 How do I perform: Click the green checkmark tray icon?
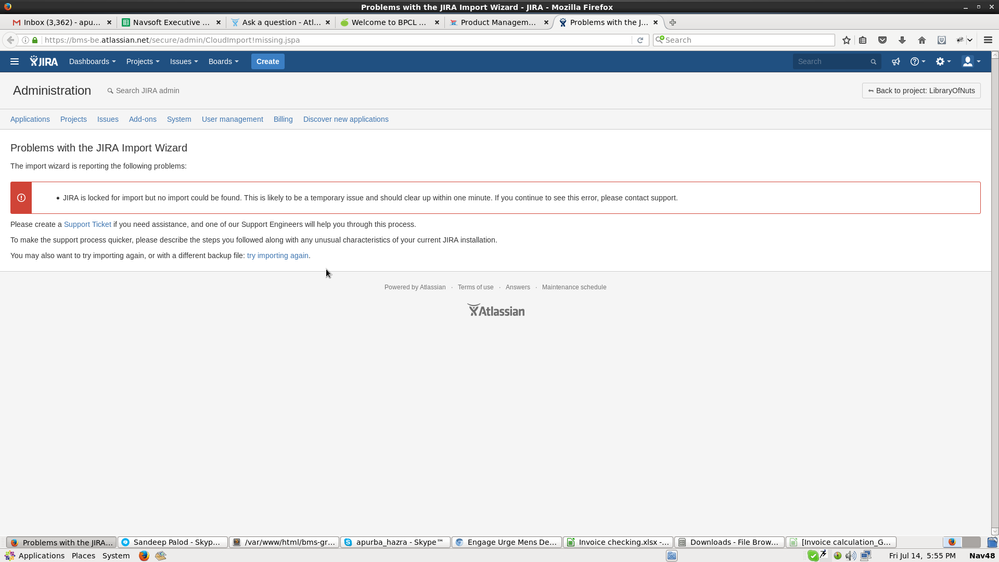tap(813, 556)
